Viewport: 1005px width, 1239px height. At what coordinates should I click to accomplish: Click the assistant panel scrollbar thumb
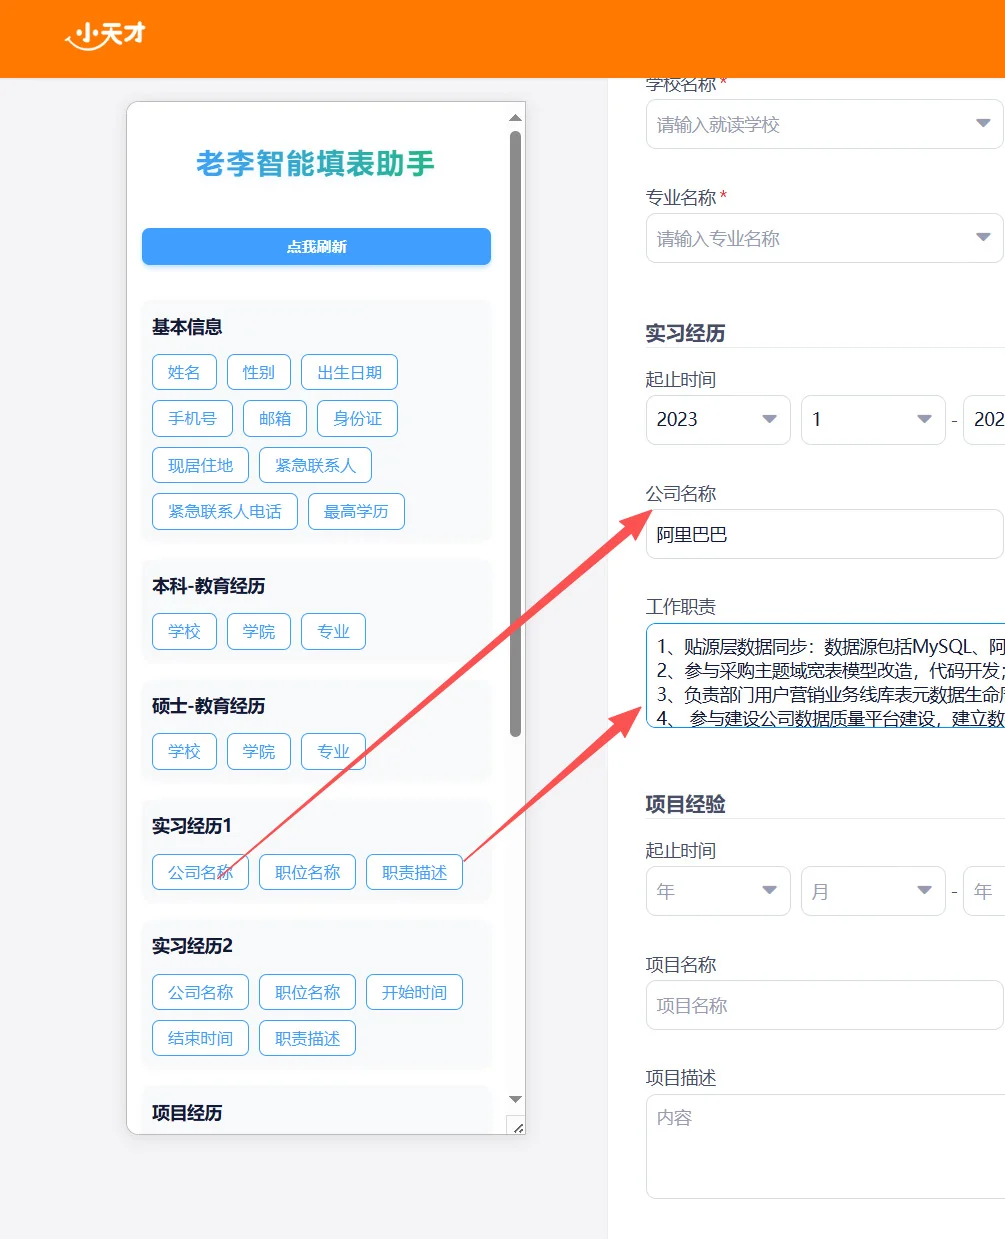pos(516,433)
